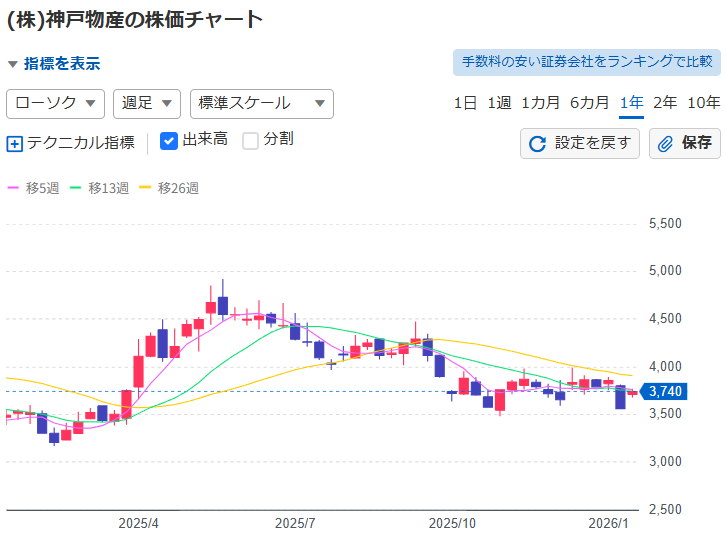Open the 週足 interval dropdown
This screenshot has height=549, width=726.
coord(147,103)
